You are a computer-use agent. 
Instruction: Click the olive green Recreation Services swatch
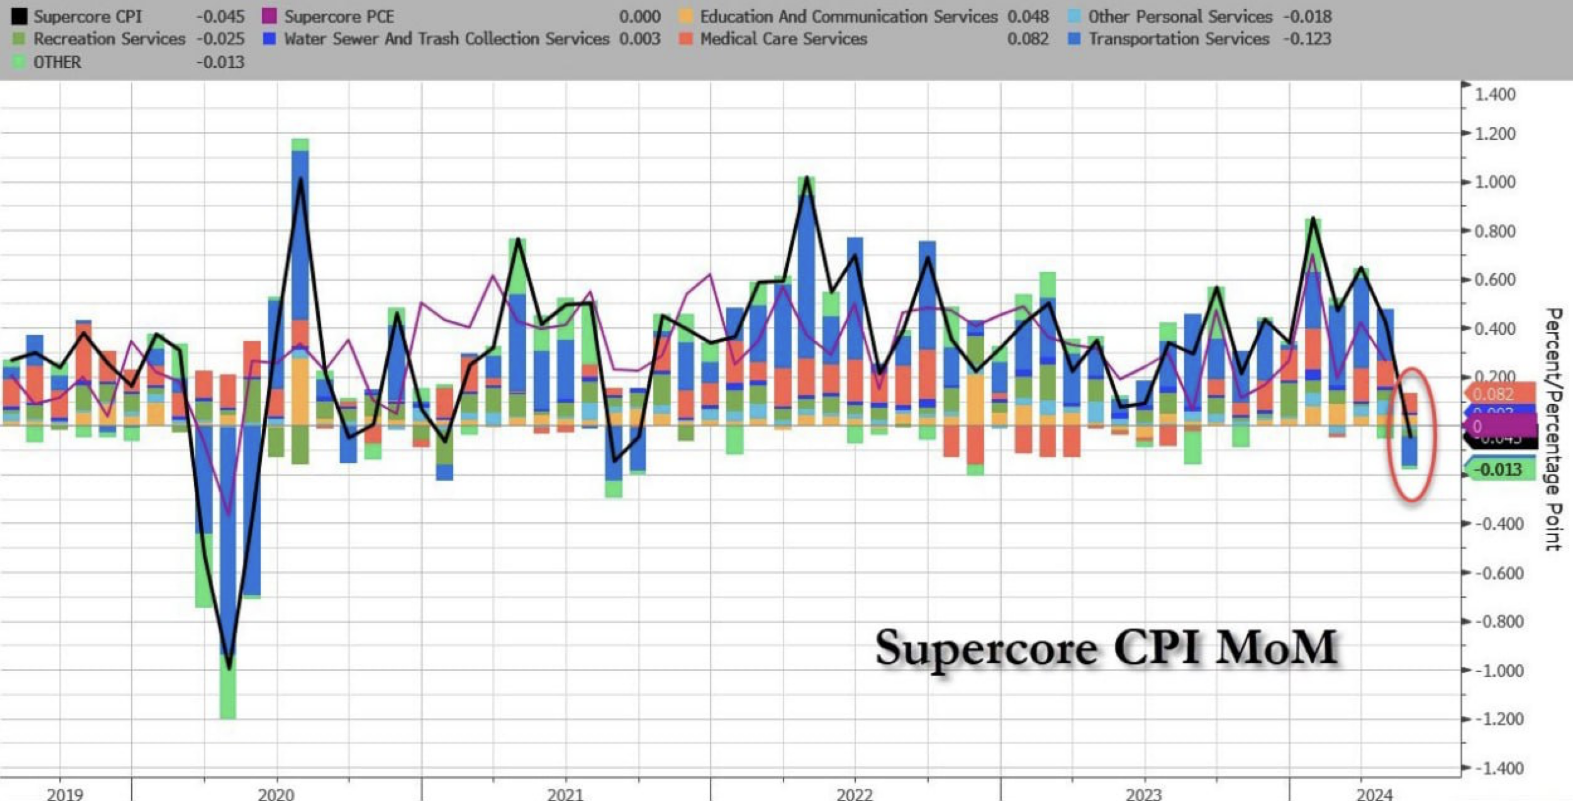[x=18, y=39]
